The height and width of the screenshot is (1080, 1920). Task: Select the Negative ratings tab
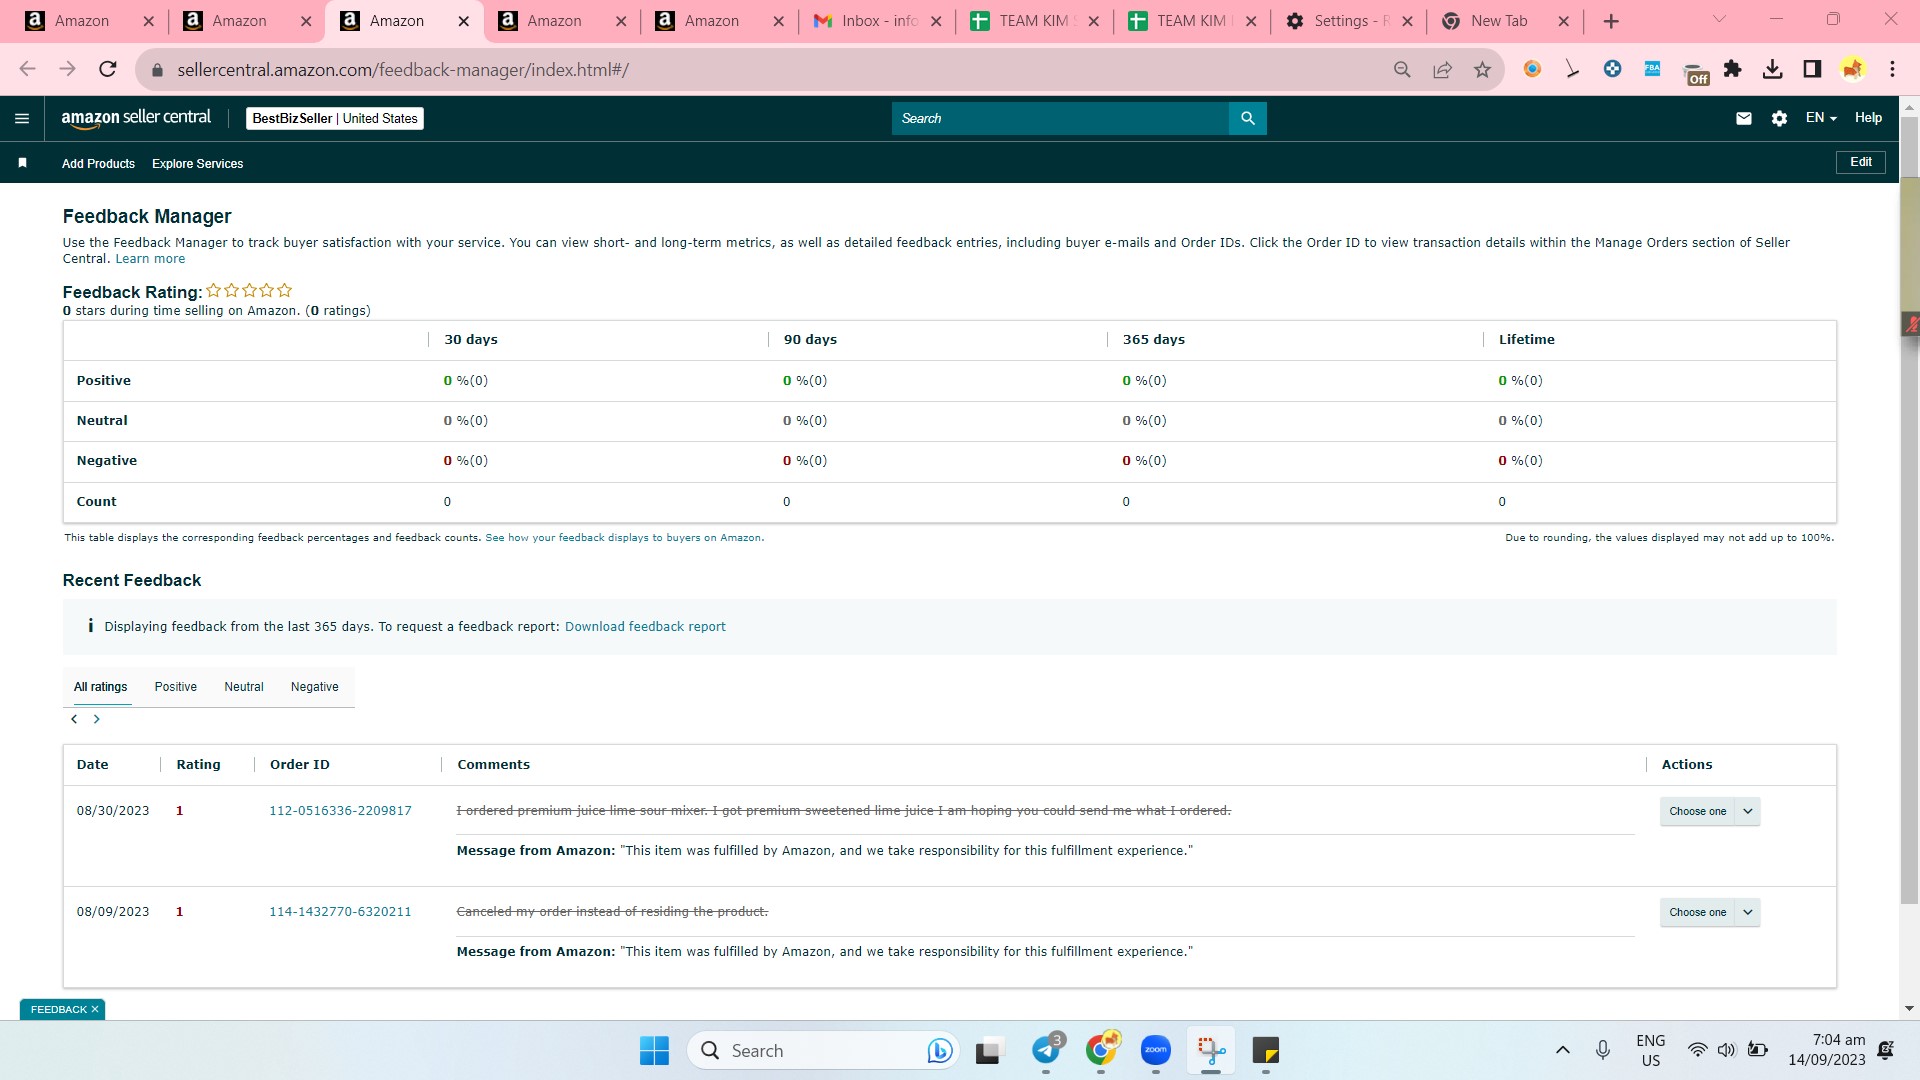(314, 687)
